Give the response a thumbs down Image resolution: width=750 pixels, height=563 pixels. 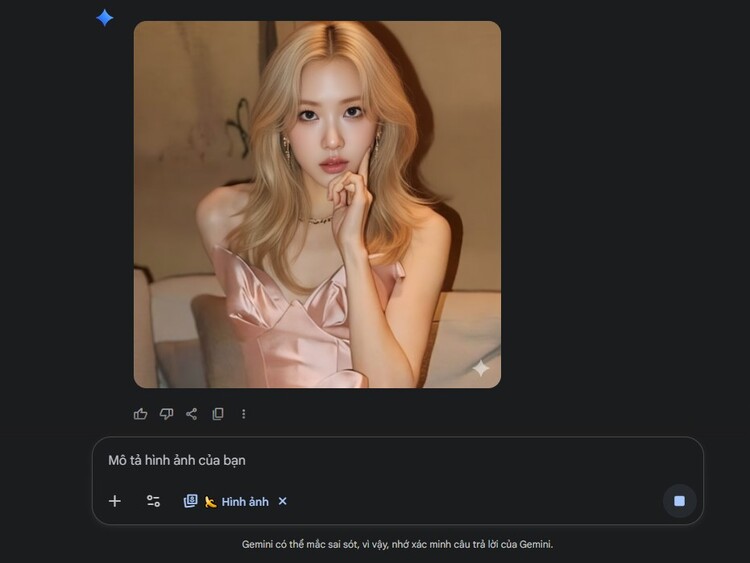166,414
